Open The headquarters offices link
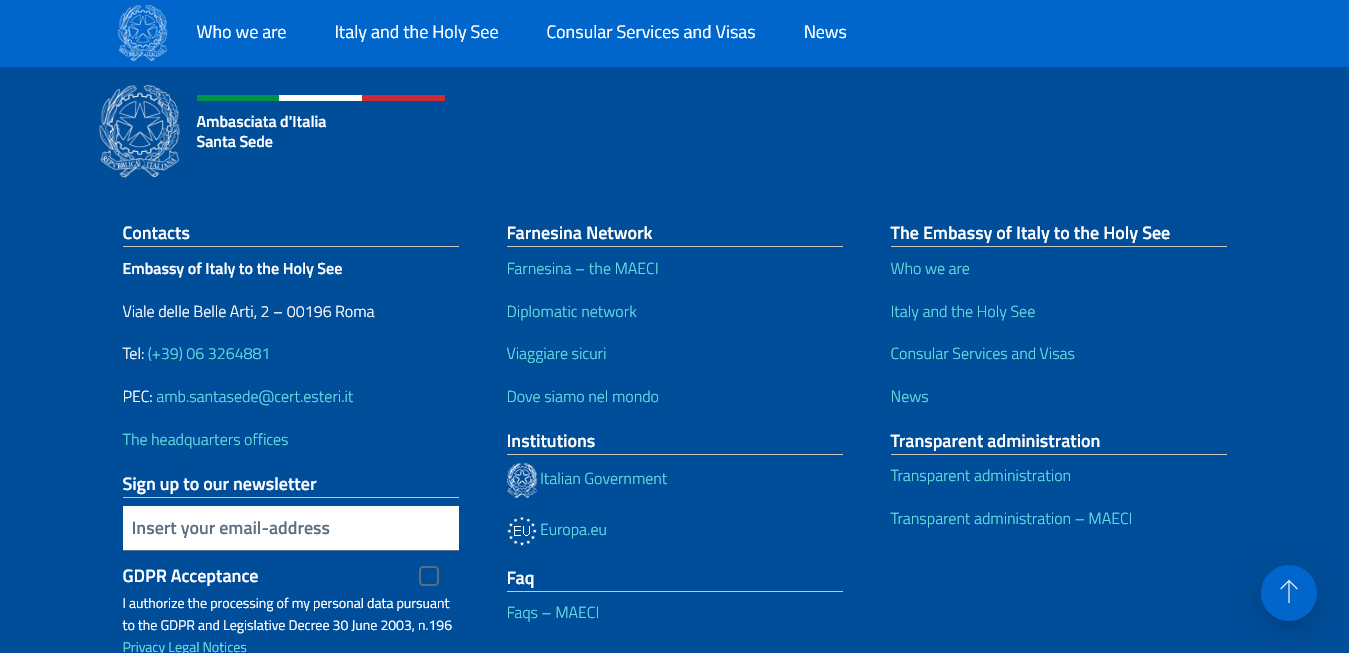 point(205,440)
